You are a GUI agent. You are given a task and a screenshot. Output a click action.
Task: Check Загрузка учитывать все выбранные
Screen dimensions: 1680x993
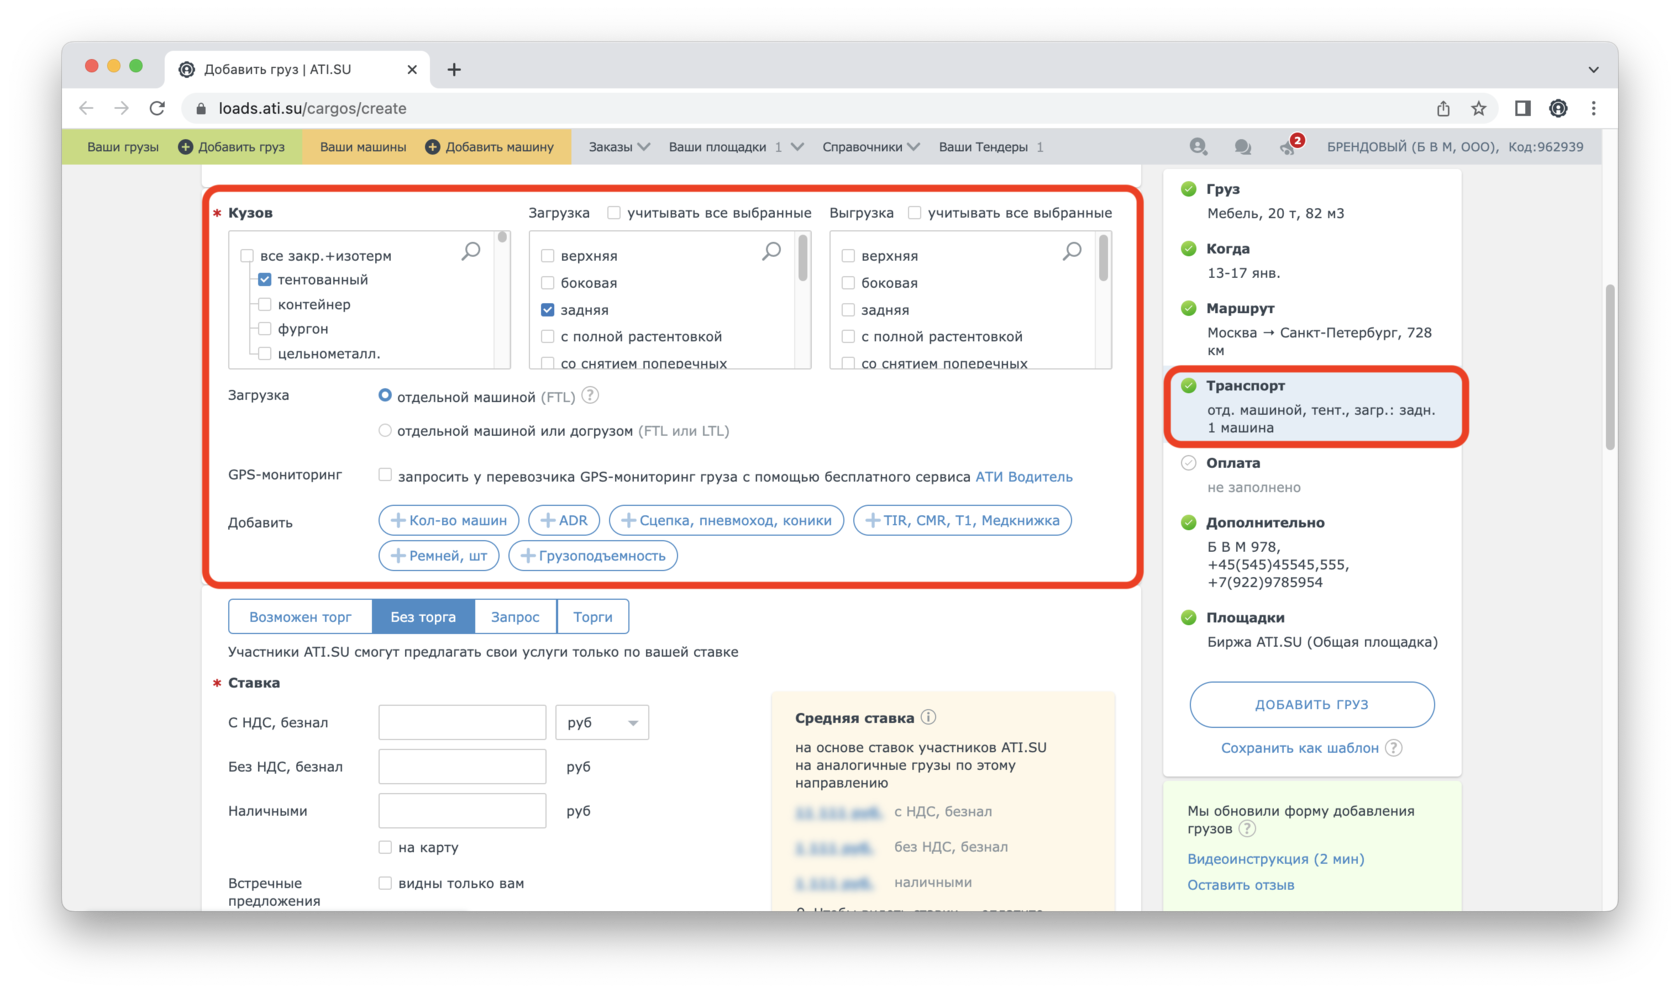(614, 213)
